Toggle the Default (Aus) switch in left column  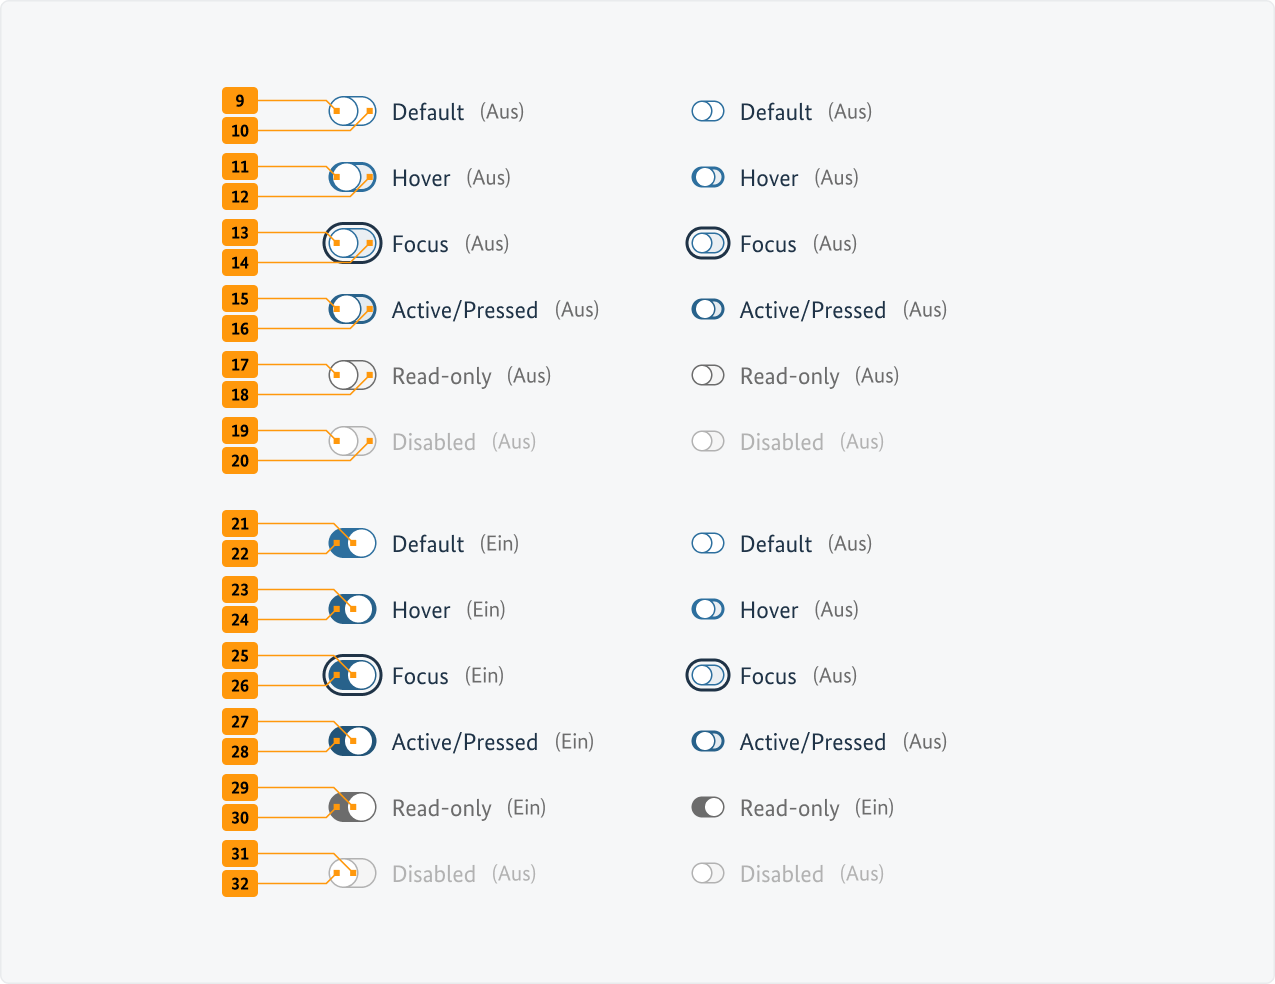(x=352, y=111)
